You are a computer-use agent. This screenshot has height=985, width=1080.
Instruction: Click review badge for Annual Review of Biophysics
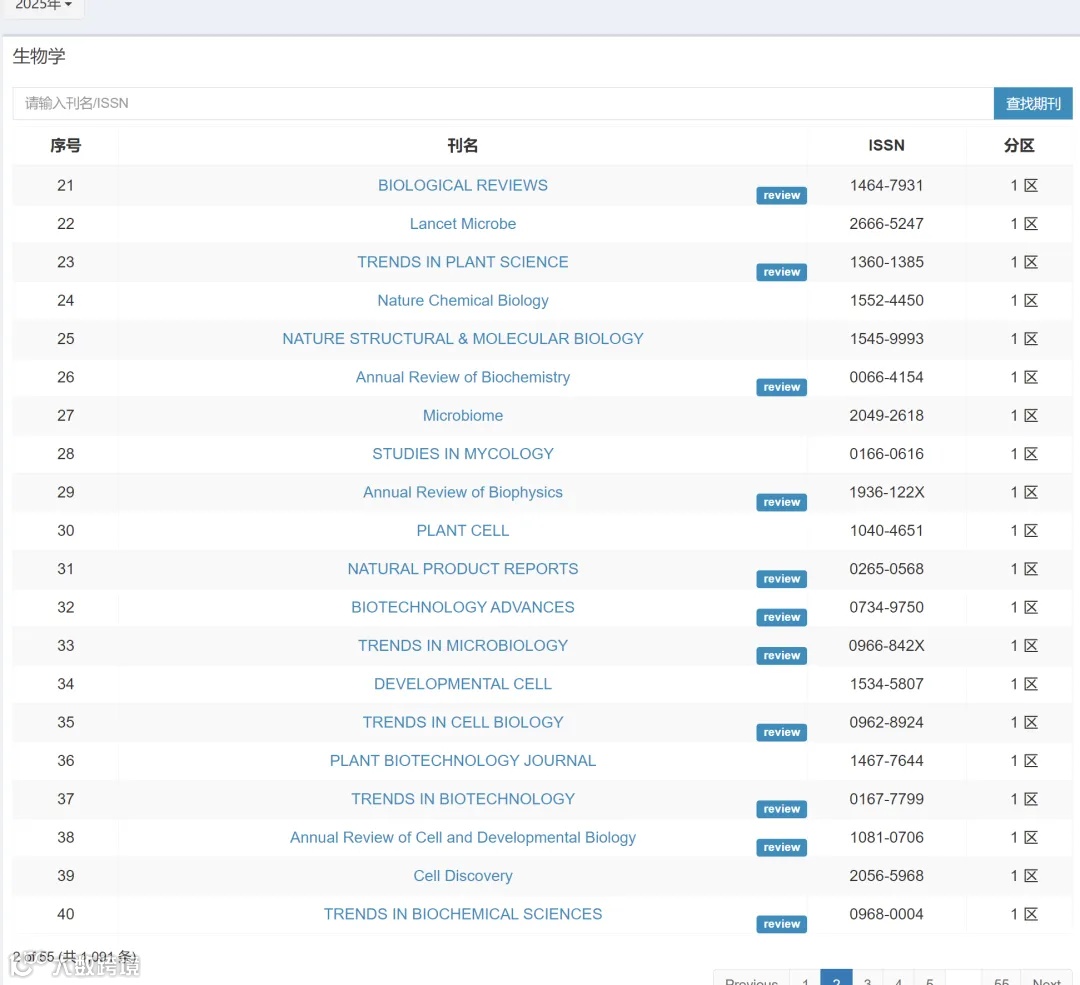pyautogui.click(x=781, y=502)
